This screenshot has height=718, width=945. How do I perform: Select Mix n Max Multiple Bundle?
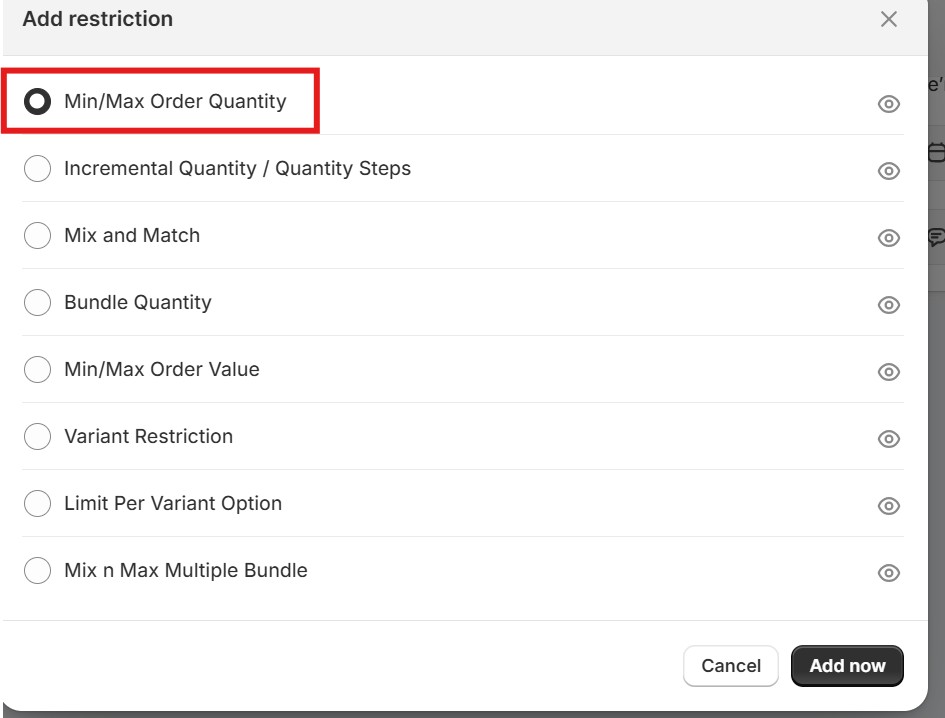click(37, 570)
